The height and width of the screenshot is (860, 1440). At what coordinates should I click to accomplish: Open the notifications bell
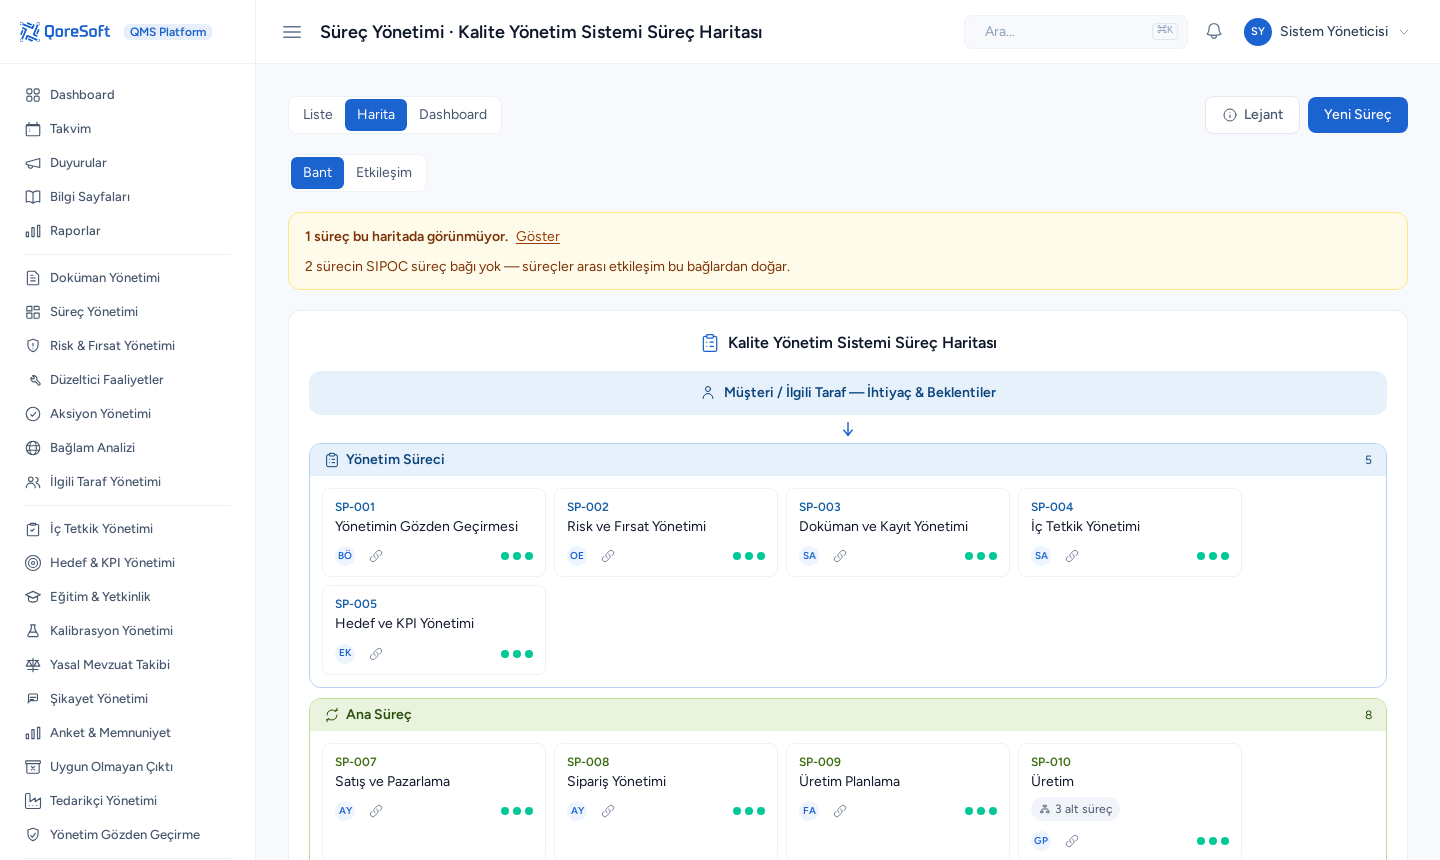(x=1214, y=31)
